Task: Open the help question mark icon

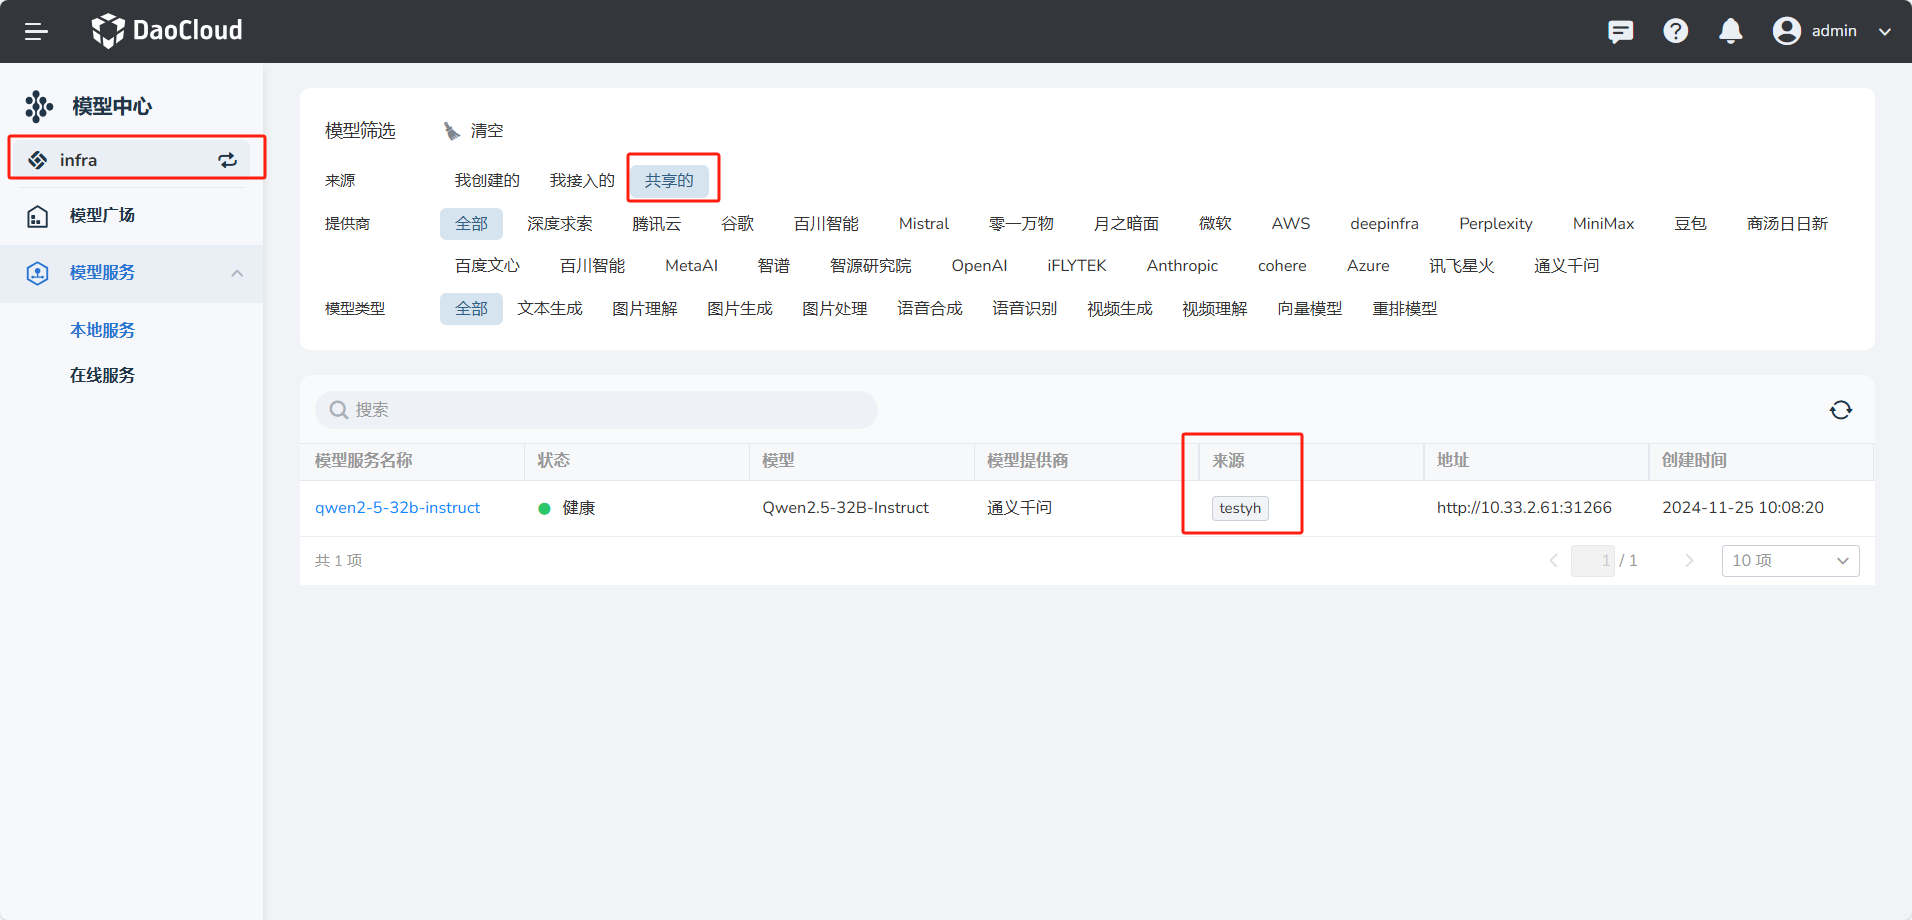Action: (1676, 31)
